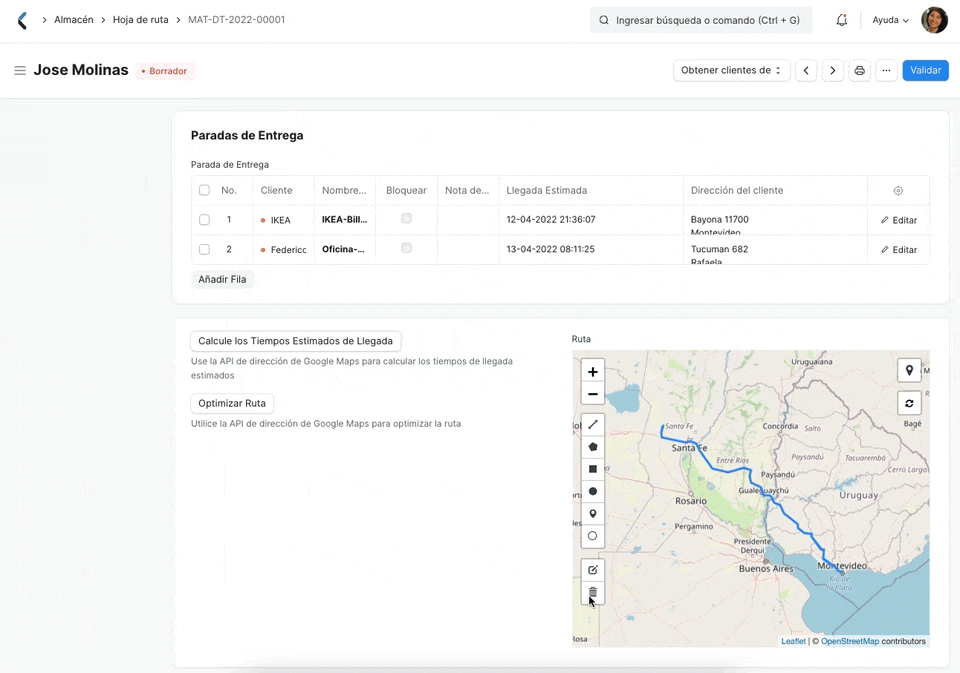Click the Tucuman 682 address cell
The height and width of the screenshot is (673, 960).
775,250
